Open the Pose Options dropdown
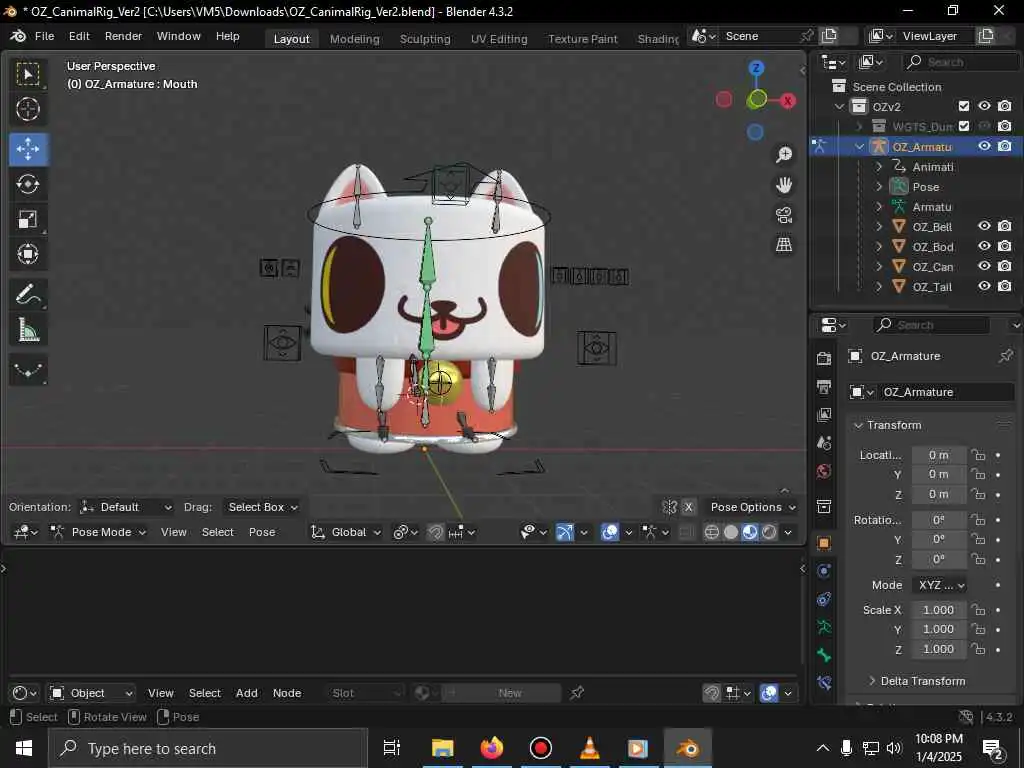 tap(752, 507)
